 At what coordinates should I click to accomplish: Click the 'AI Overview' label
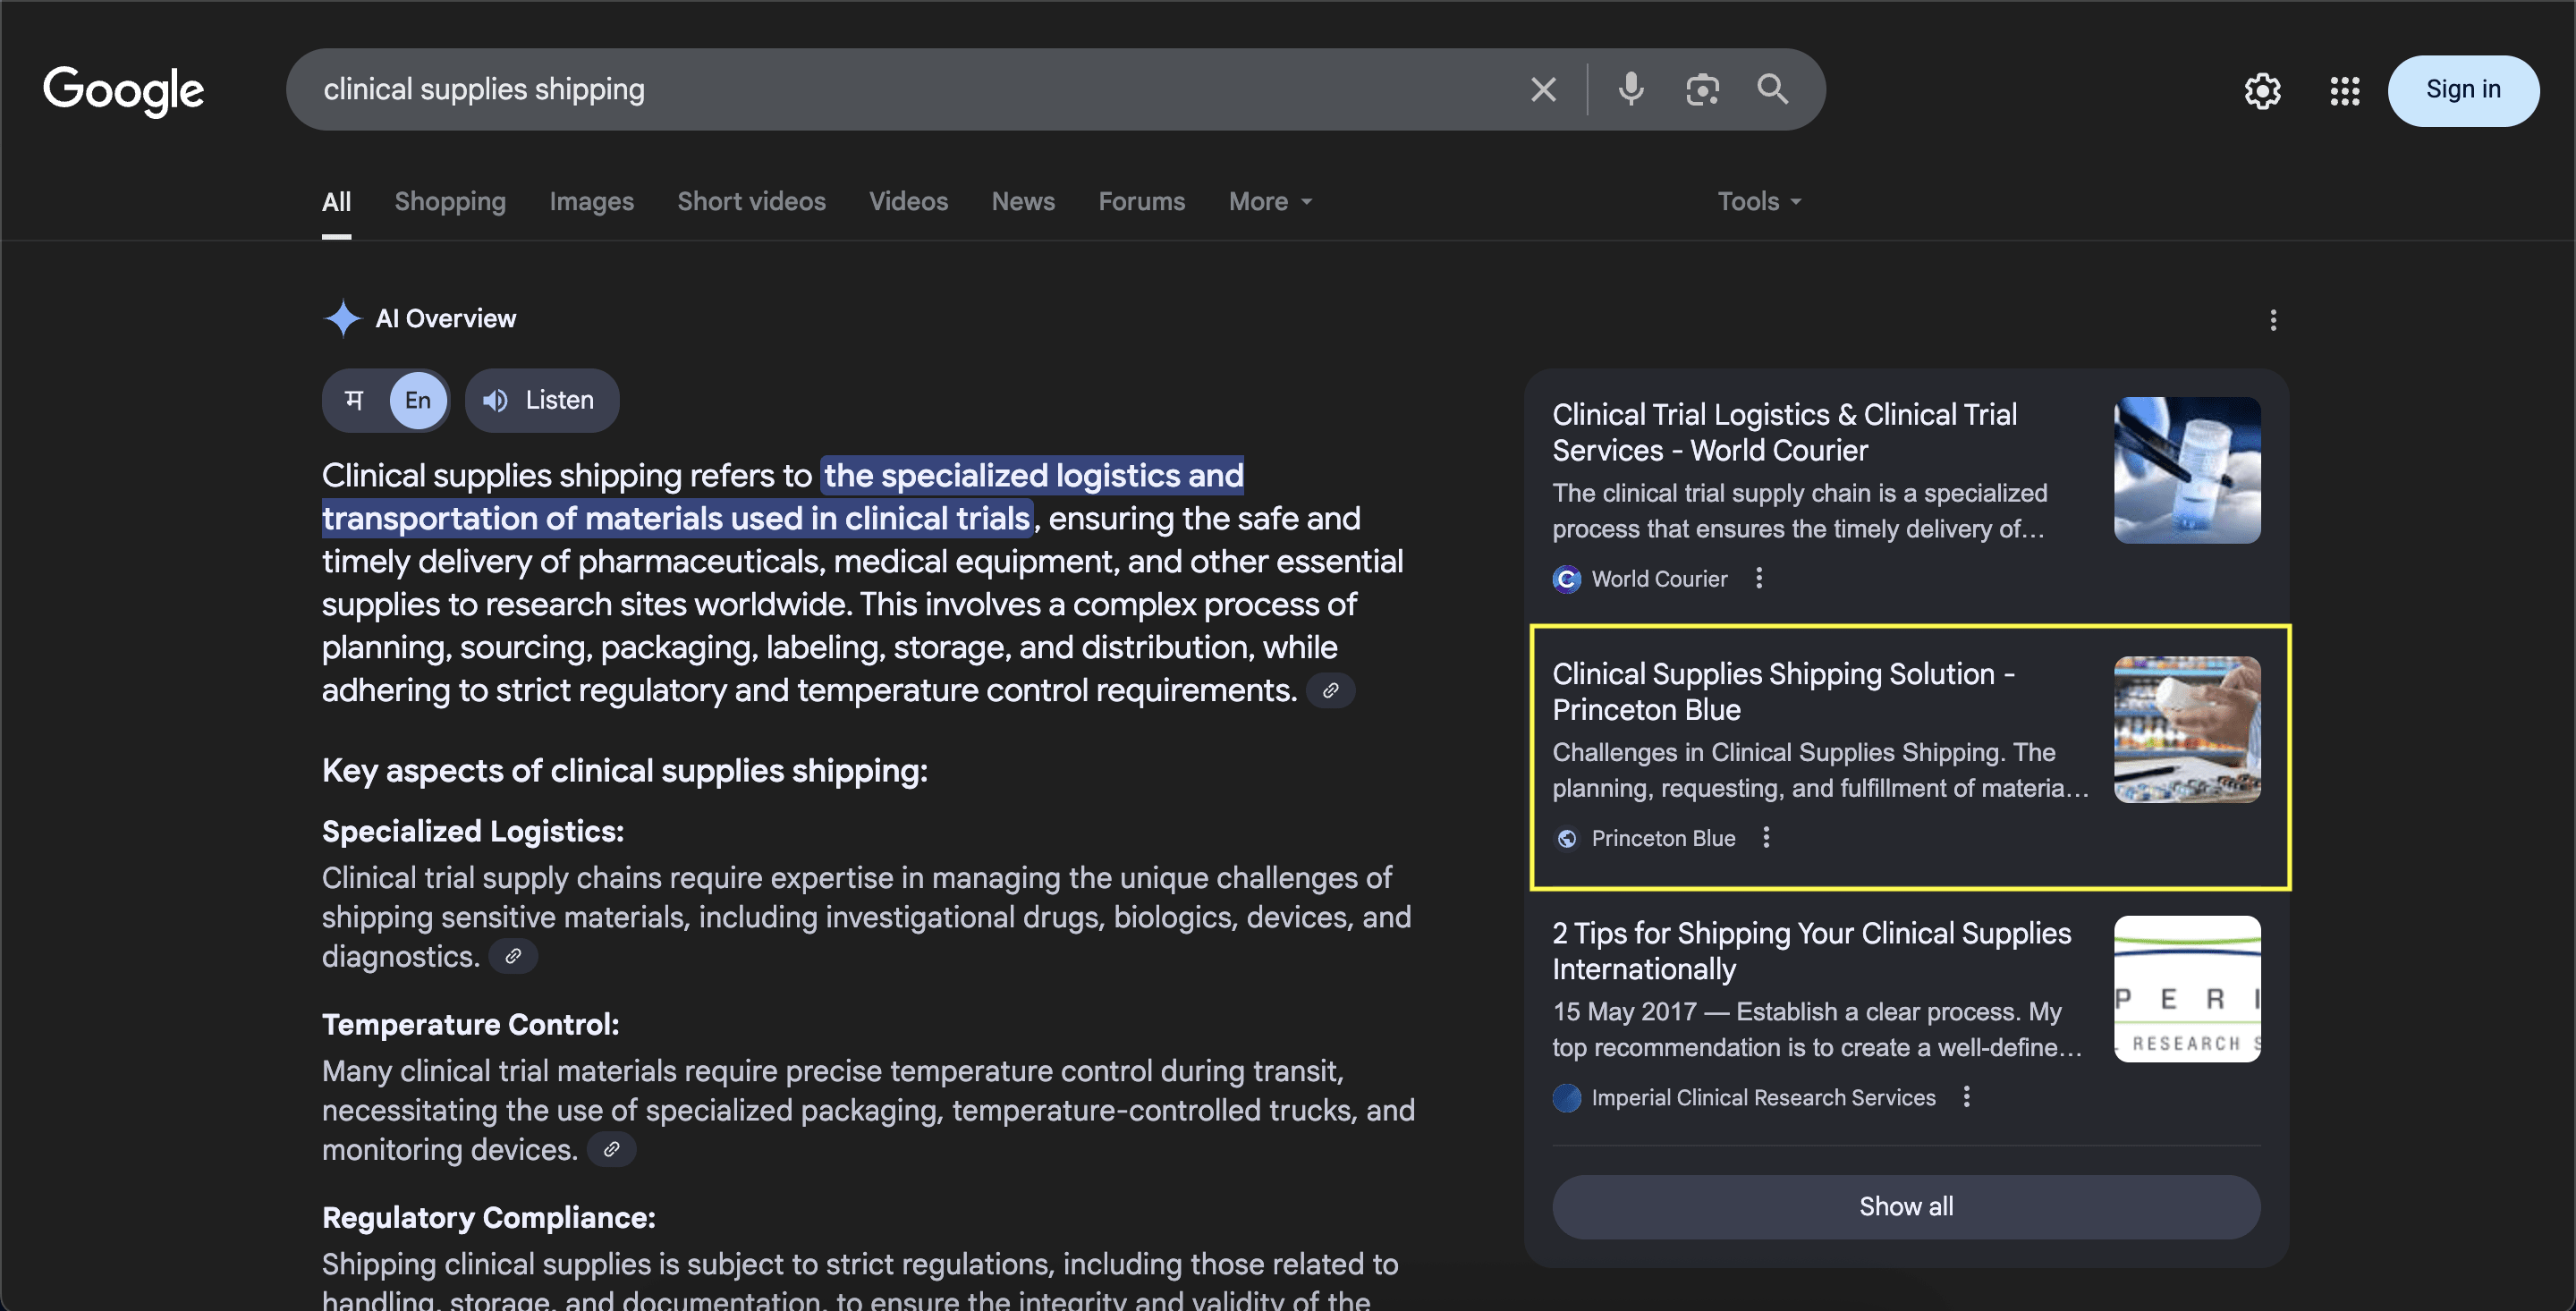click(x=445, y=319)
